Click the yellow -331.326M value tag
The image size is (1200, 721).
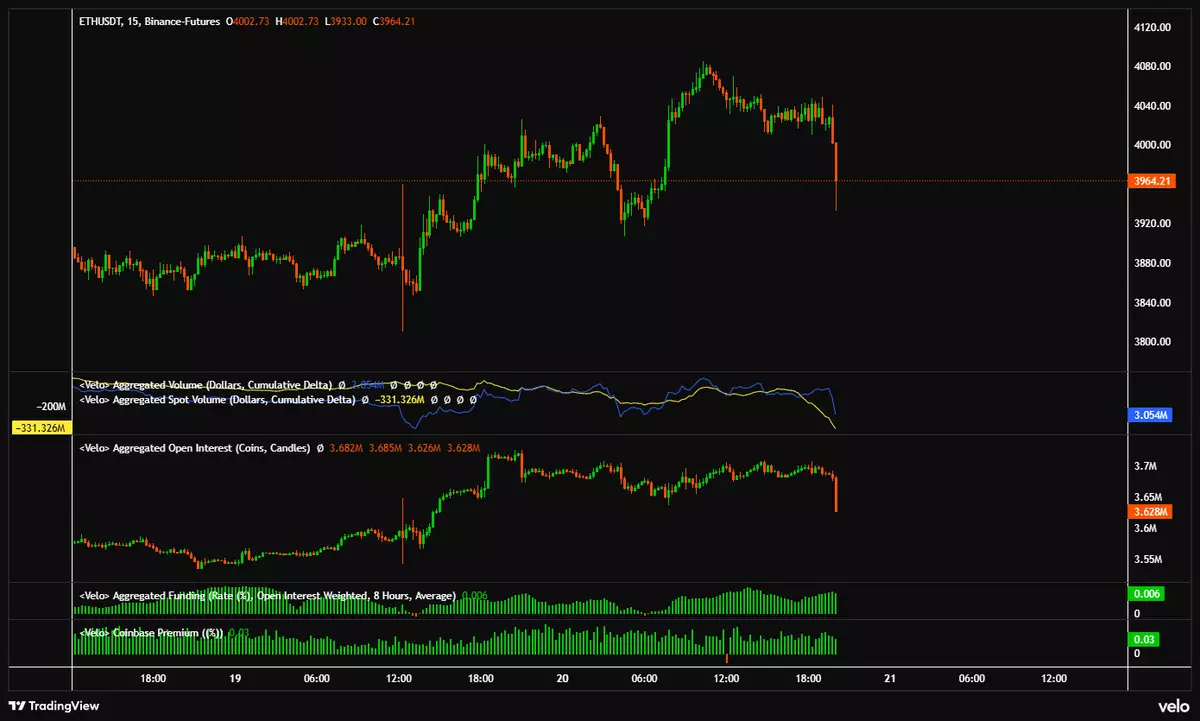click(41, 428)
